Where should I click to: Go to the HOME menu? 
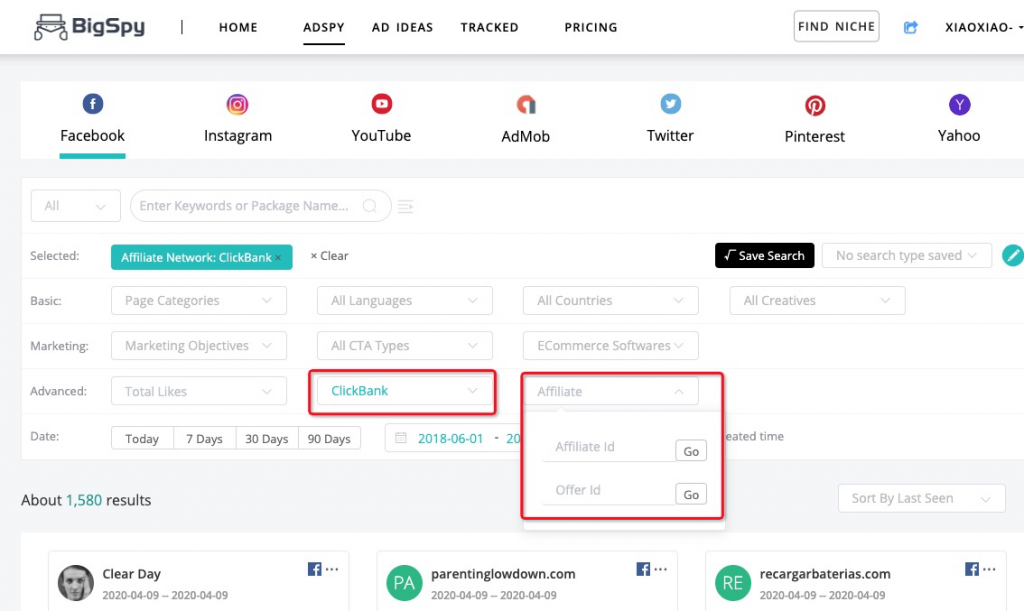238,27
